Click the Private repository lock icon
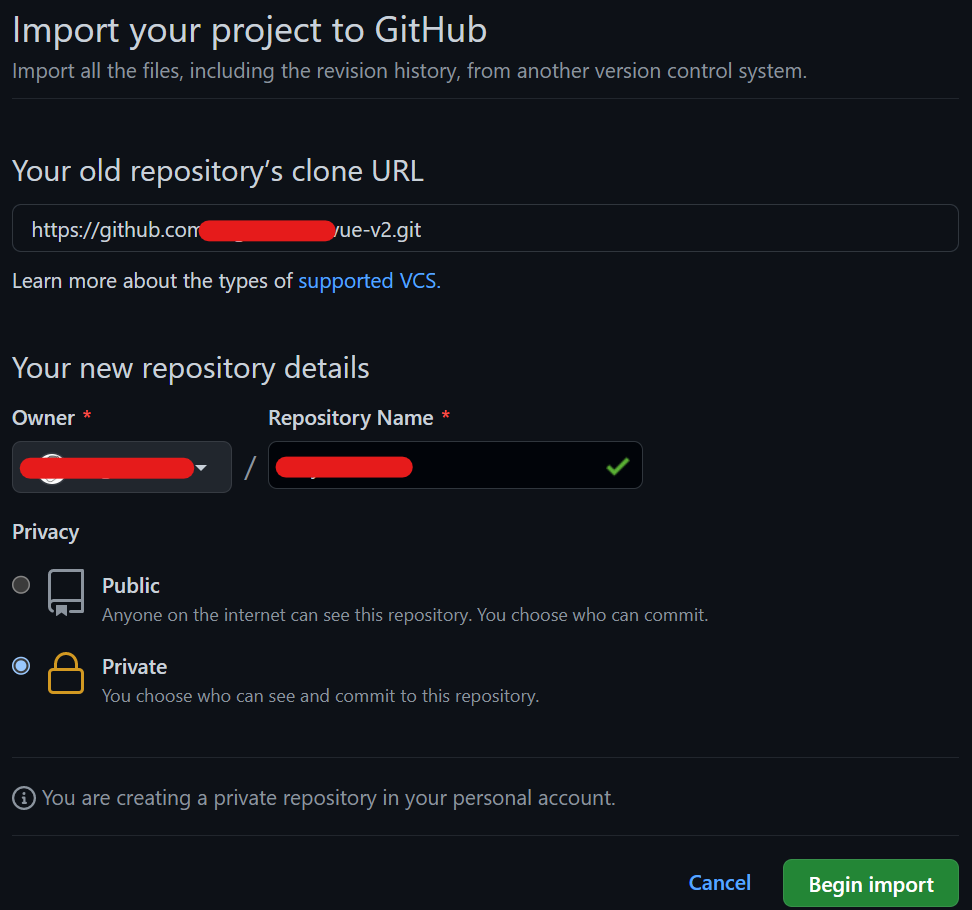The image size is (972, 910). coord(66,673)
